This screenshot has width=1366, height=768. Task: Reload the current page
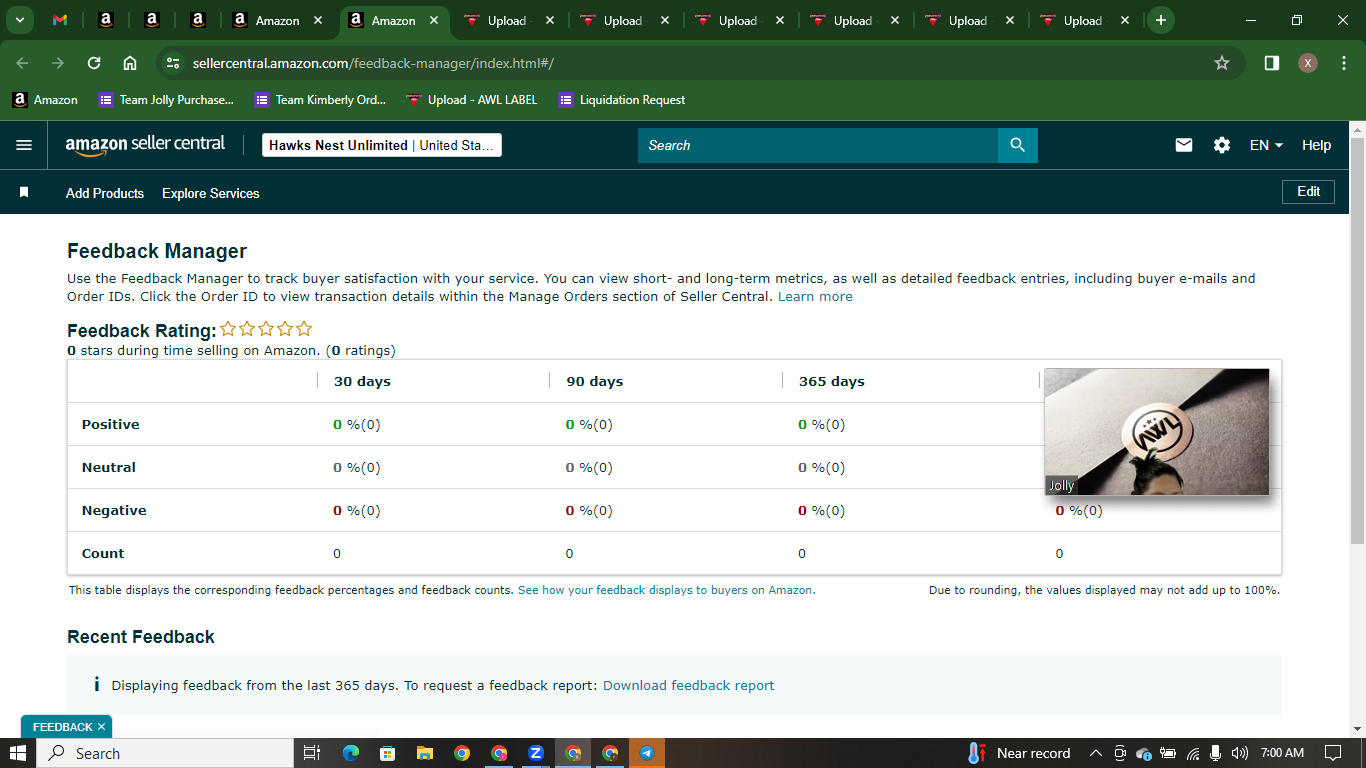tap(94, 63)
